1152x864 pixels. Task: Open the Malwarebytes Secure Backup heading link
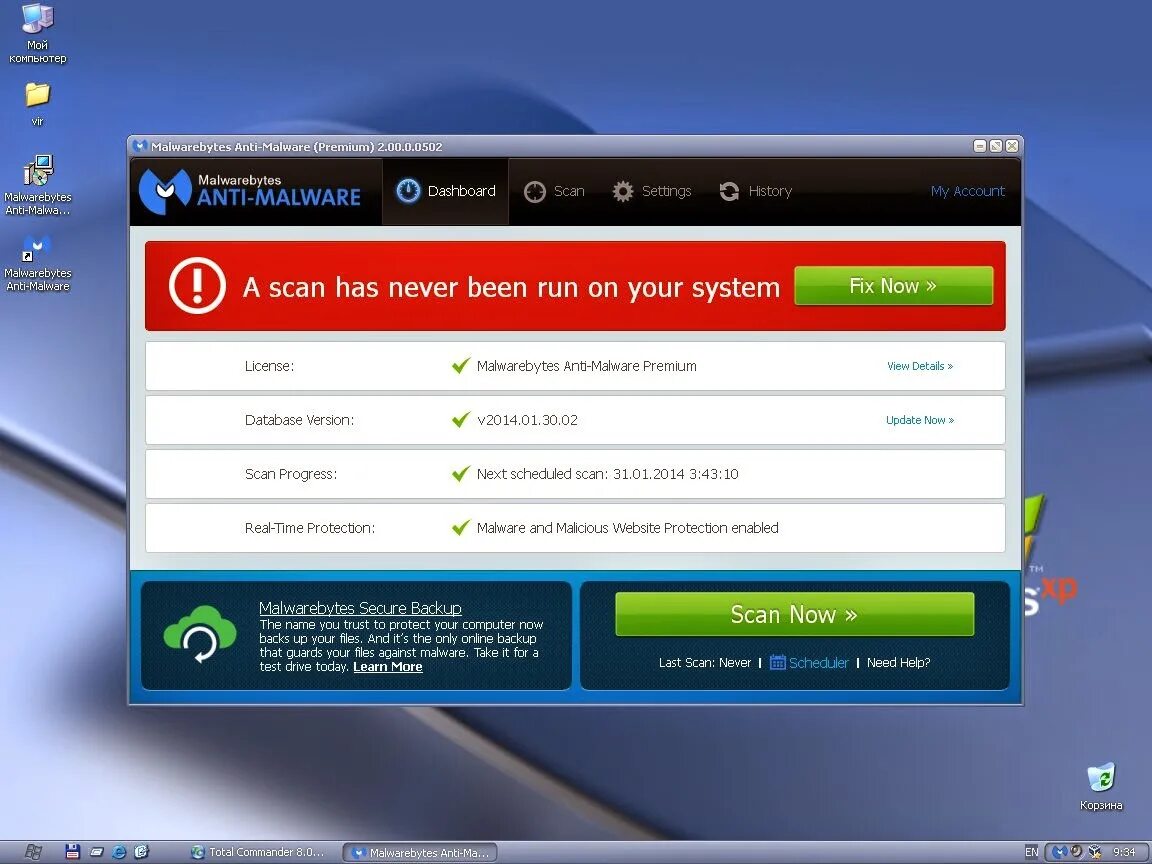pyautogui.click(x=360, y=608)
